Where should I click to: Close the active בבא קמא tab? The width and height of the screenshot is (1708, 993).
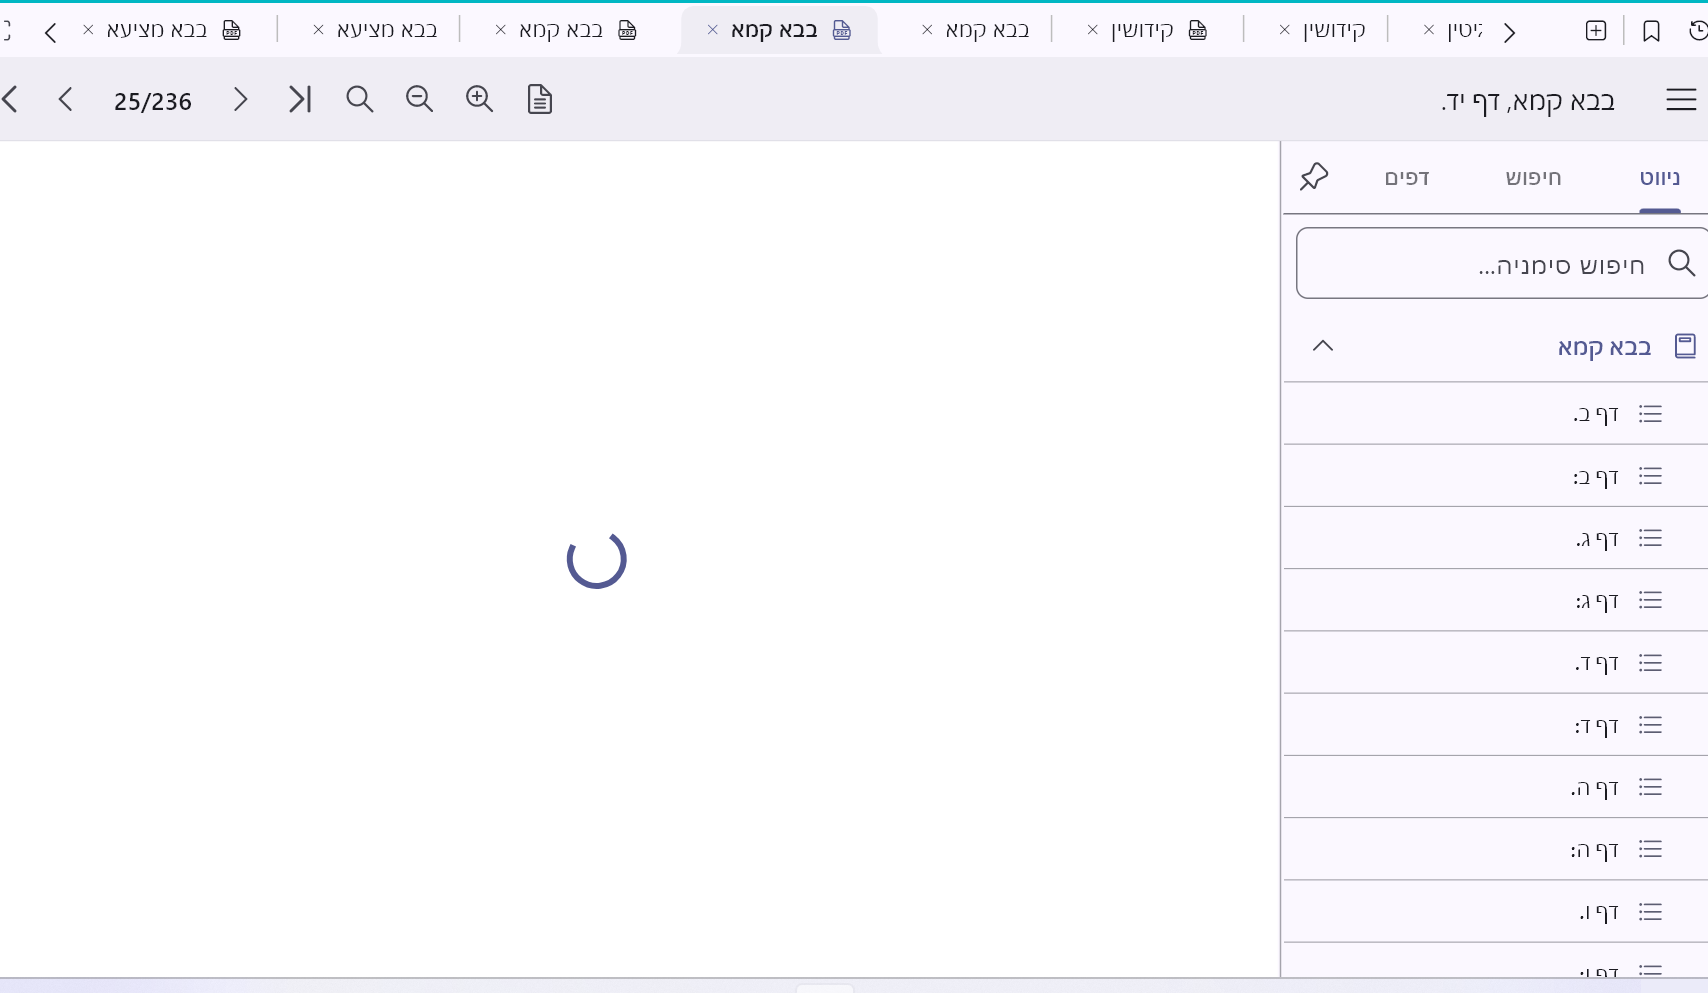(x=712, y=30)
